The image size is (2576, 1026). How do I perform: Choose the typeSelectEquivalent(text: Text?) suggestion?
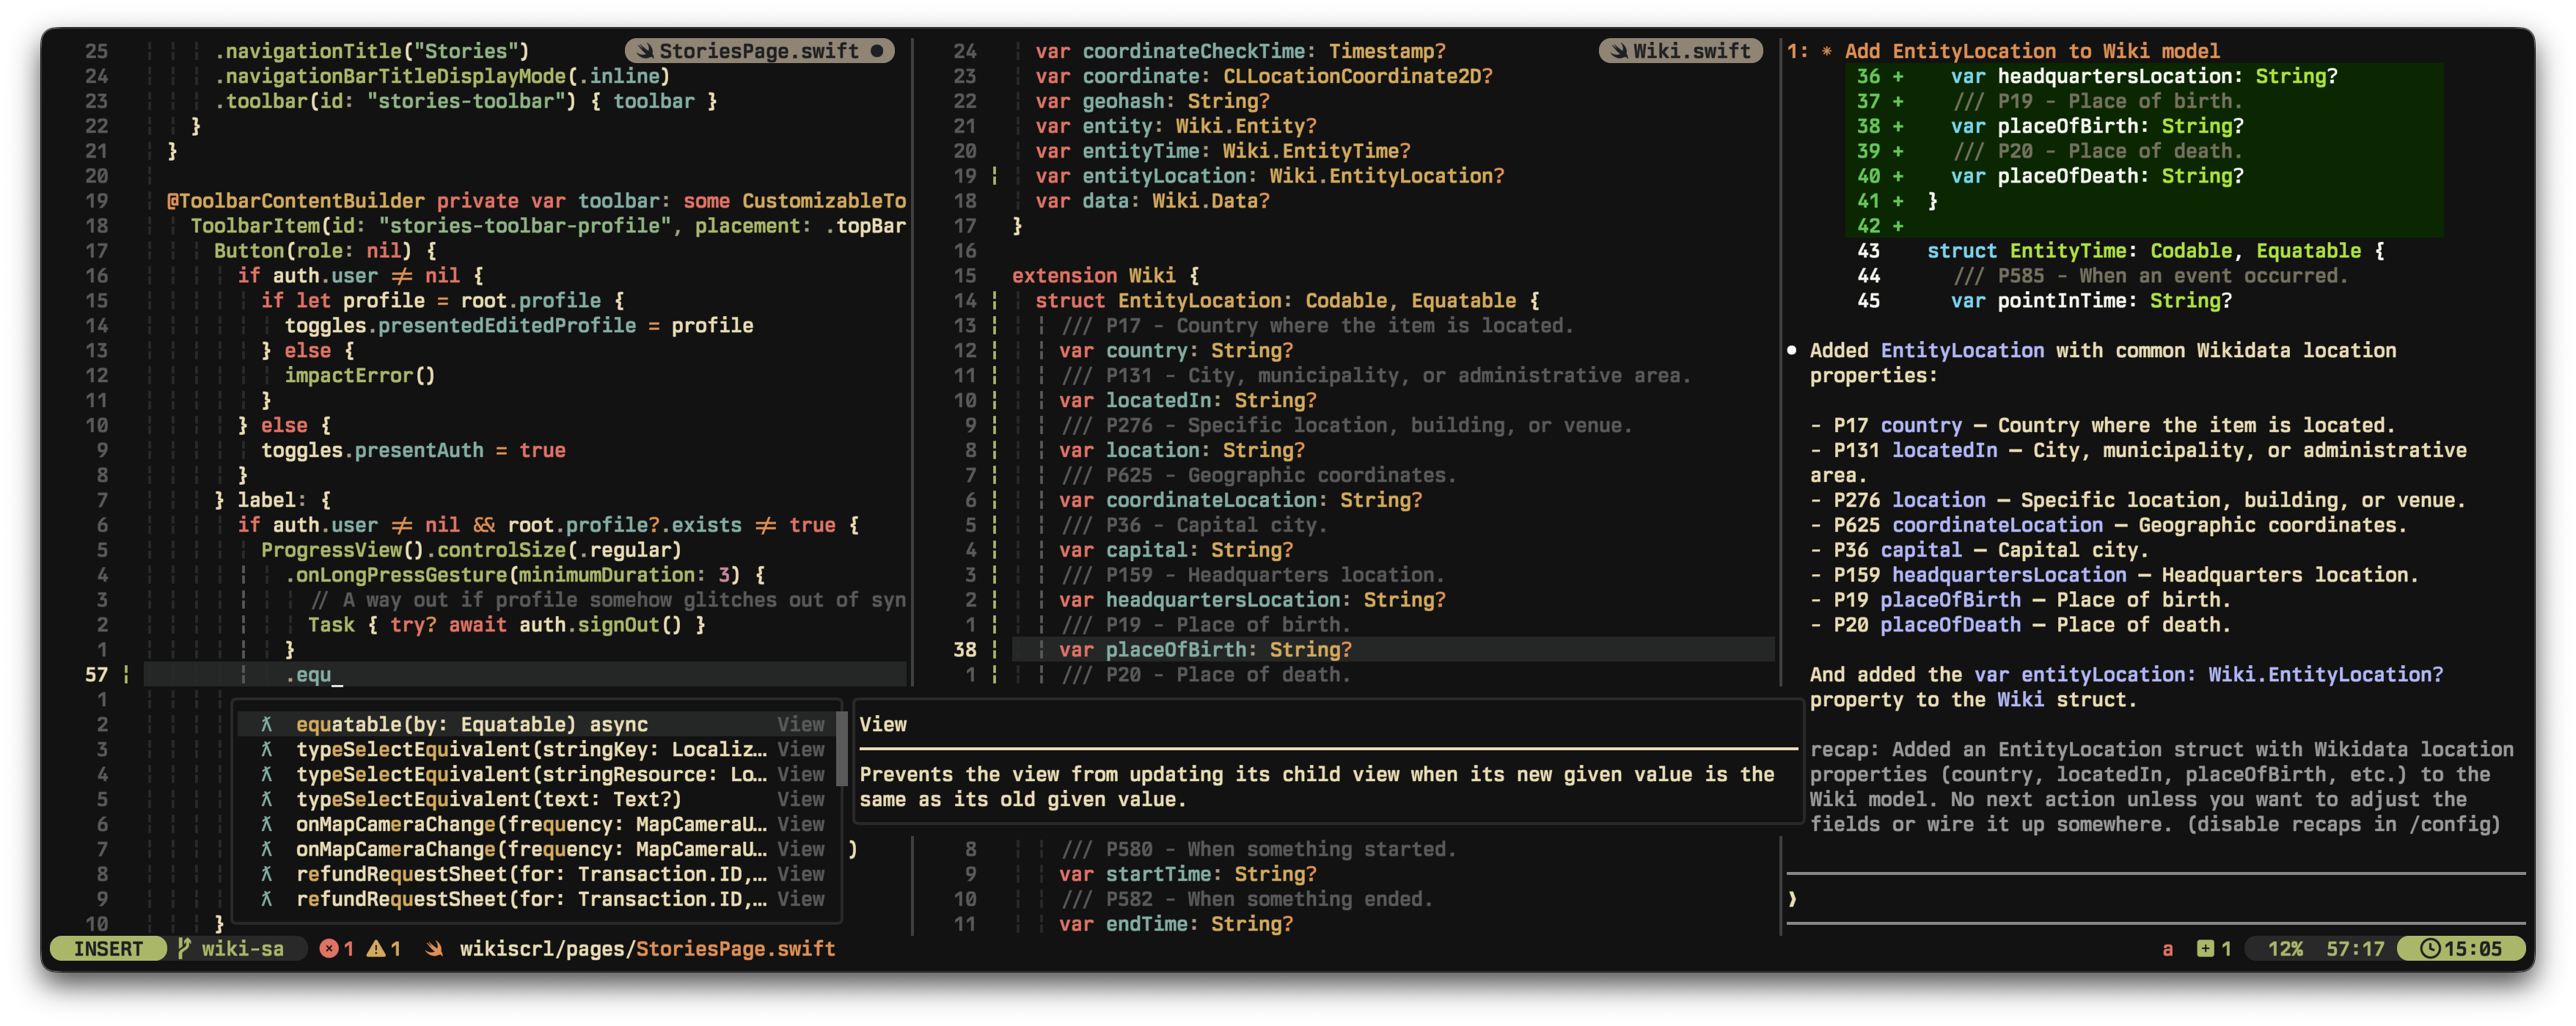pyautogui.click(x=488, y=799)
